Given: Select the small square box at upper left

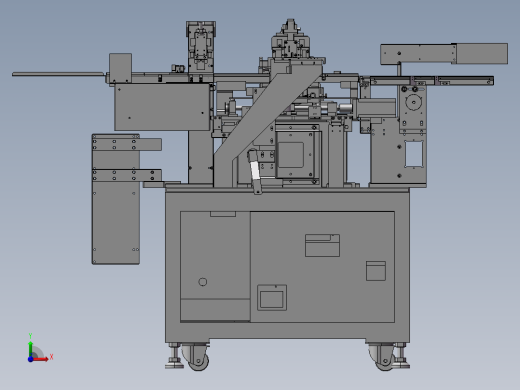Looking at the screenshot, I should (120, 68).
